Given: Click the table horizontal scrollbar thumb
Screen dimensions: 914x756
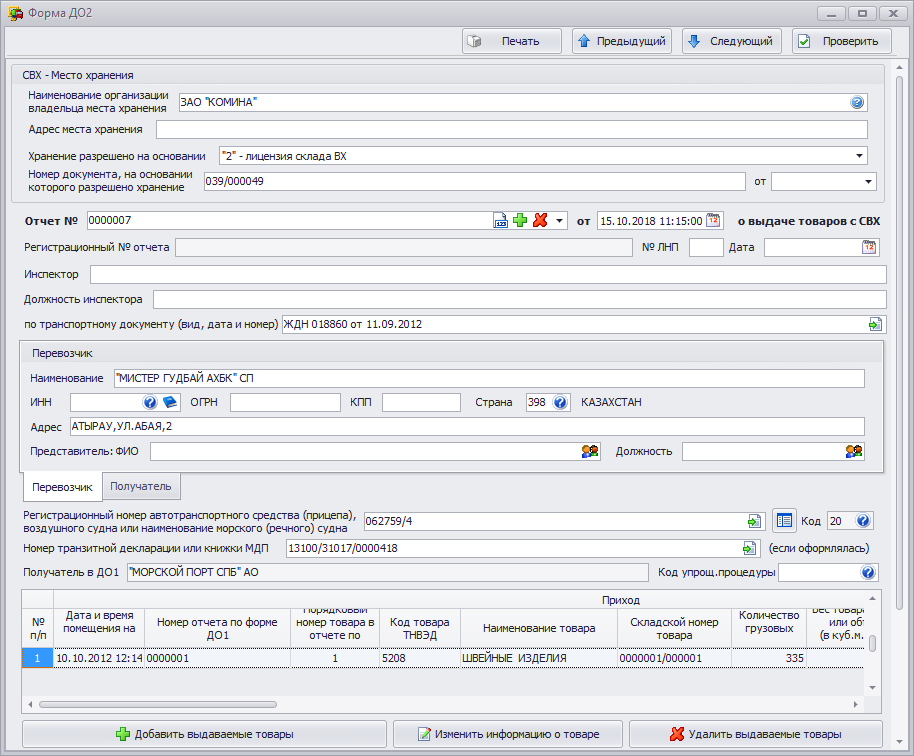Looking at the screenshot, I should click(158, 705).
